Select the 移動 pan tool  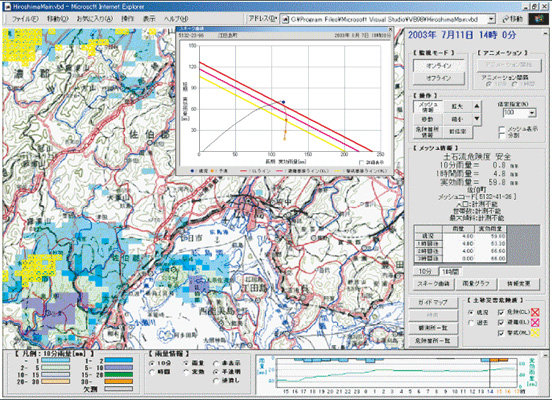(427, 120)
